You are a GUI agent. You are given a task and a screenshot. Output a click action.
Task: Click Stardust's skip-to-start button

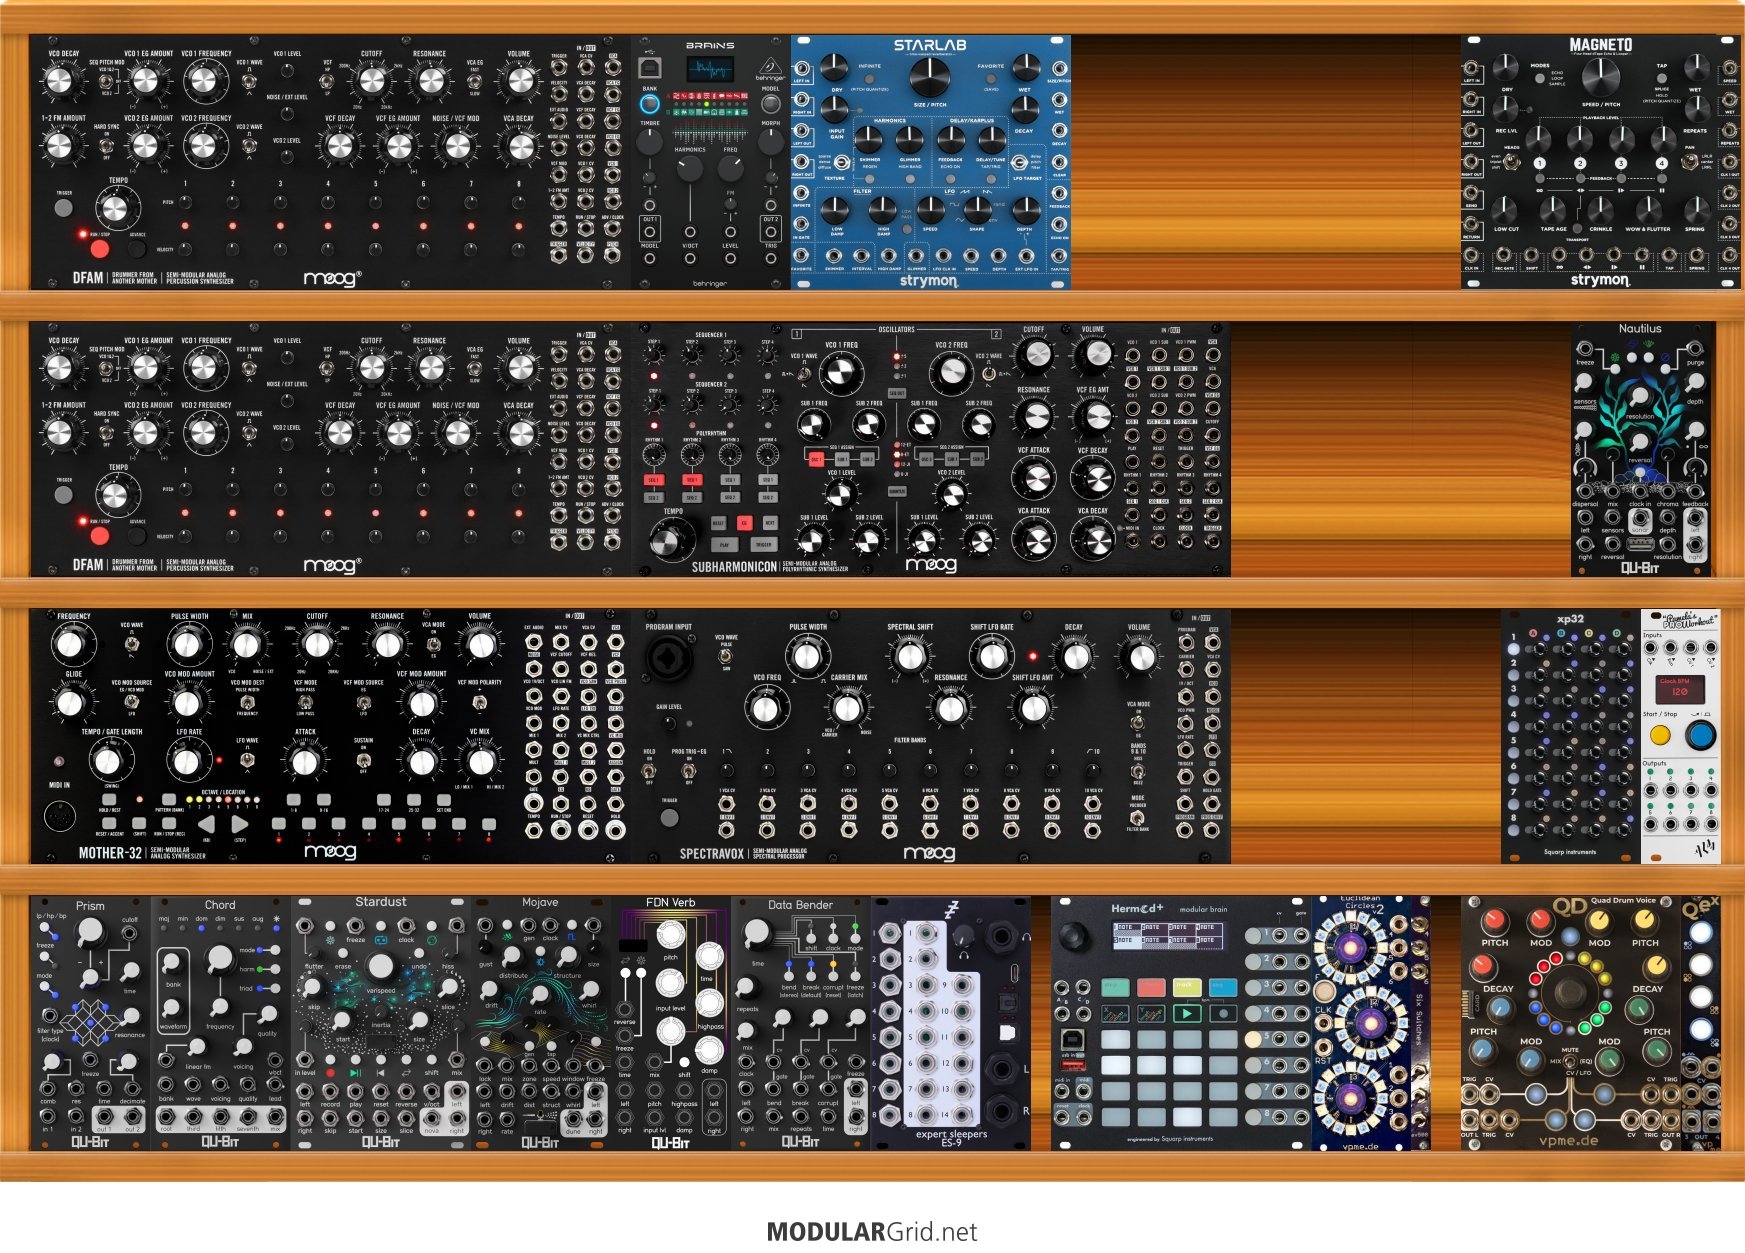coord(381,1073)
